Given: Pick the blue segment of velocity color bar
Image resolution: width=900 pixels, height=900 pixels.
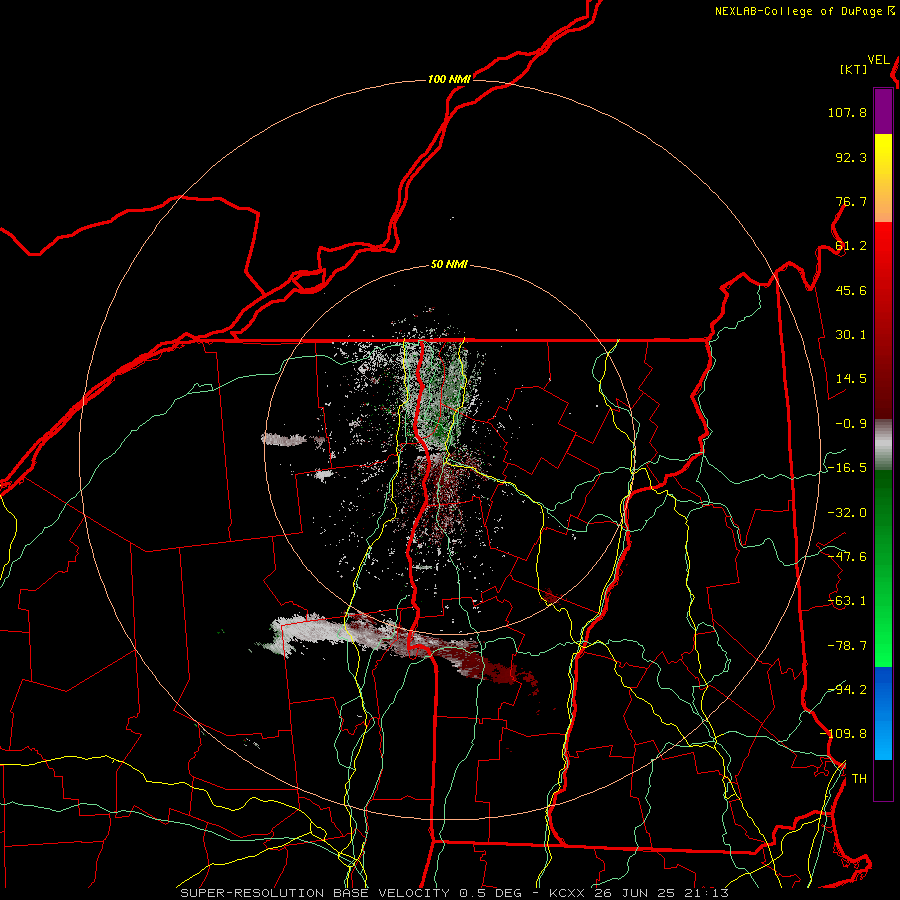Looking at the screenshot, I should point(883,713).
